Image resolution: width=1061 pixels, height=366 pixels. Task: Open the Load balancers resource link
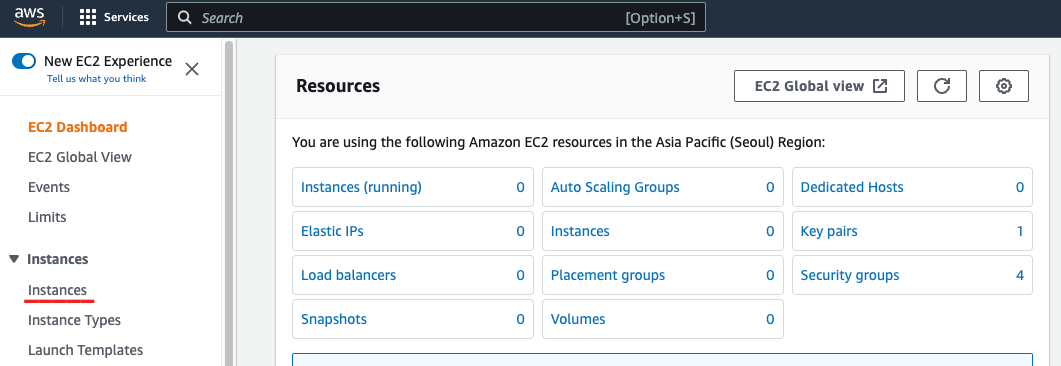point(348,275)
